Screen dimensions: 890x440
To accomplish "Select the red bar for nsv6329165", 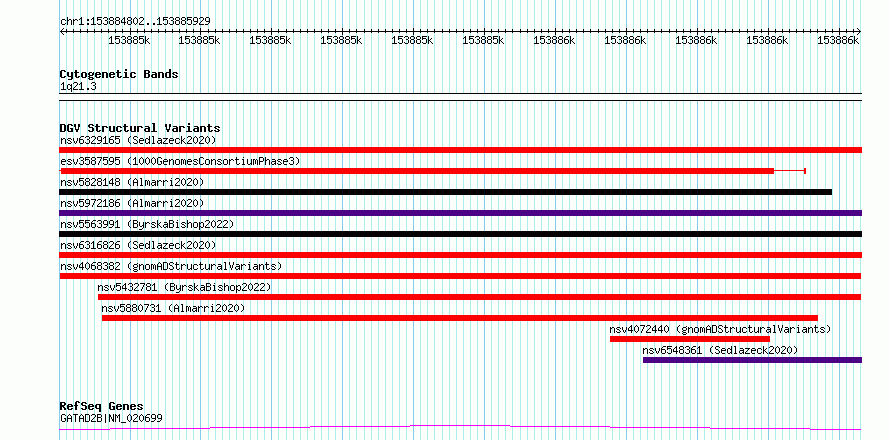I will pos(460,150).
